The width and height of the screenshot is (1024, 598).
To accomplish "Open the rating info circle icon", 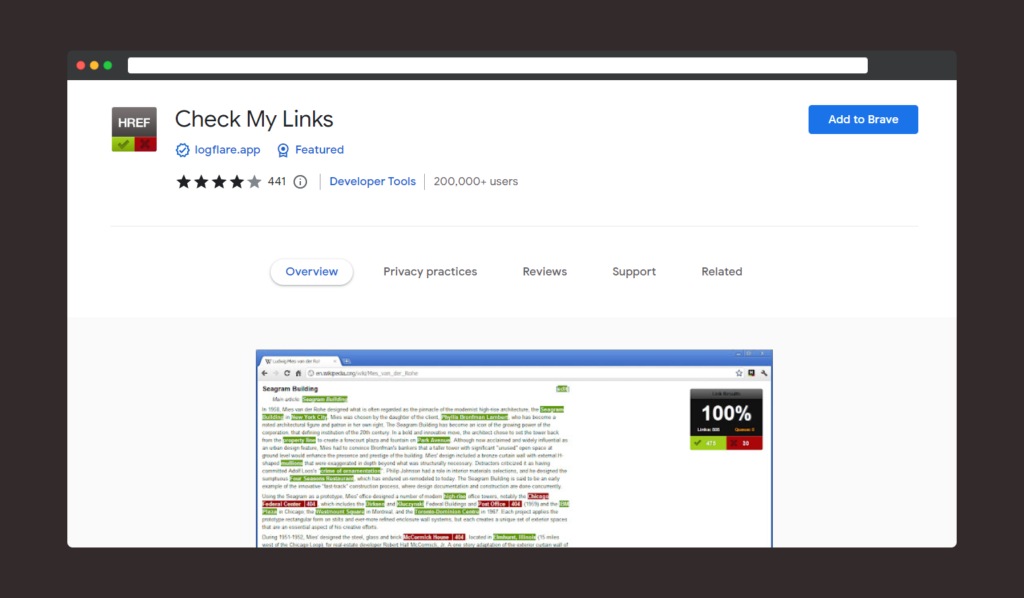I will [300, 181].
